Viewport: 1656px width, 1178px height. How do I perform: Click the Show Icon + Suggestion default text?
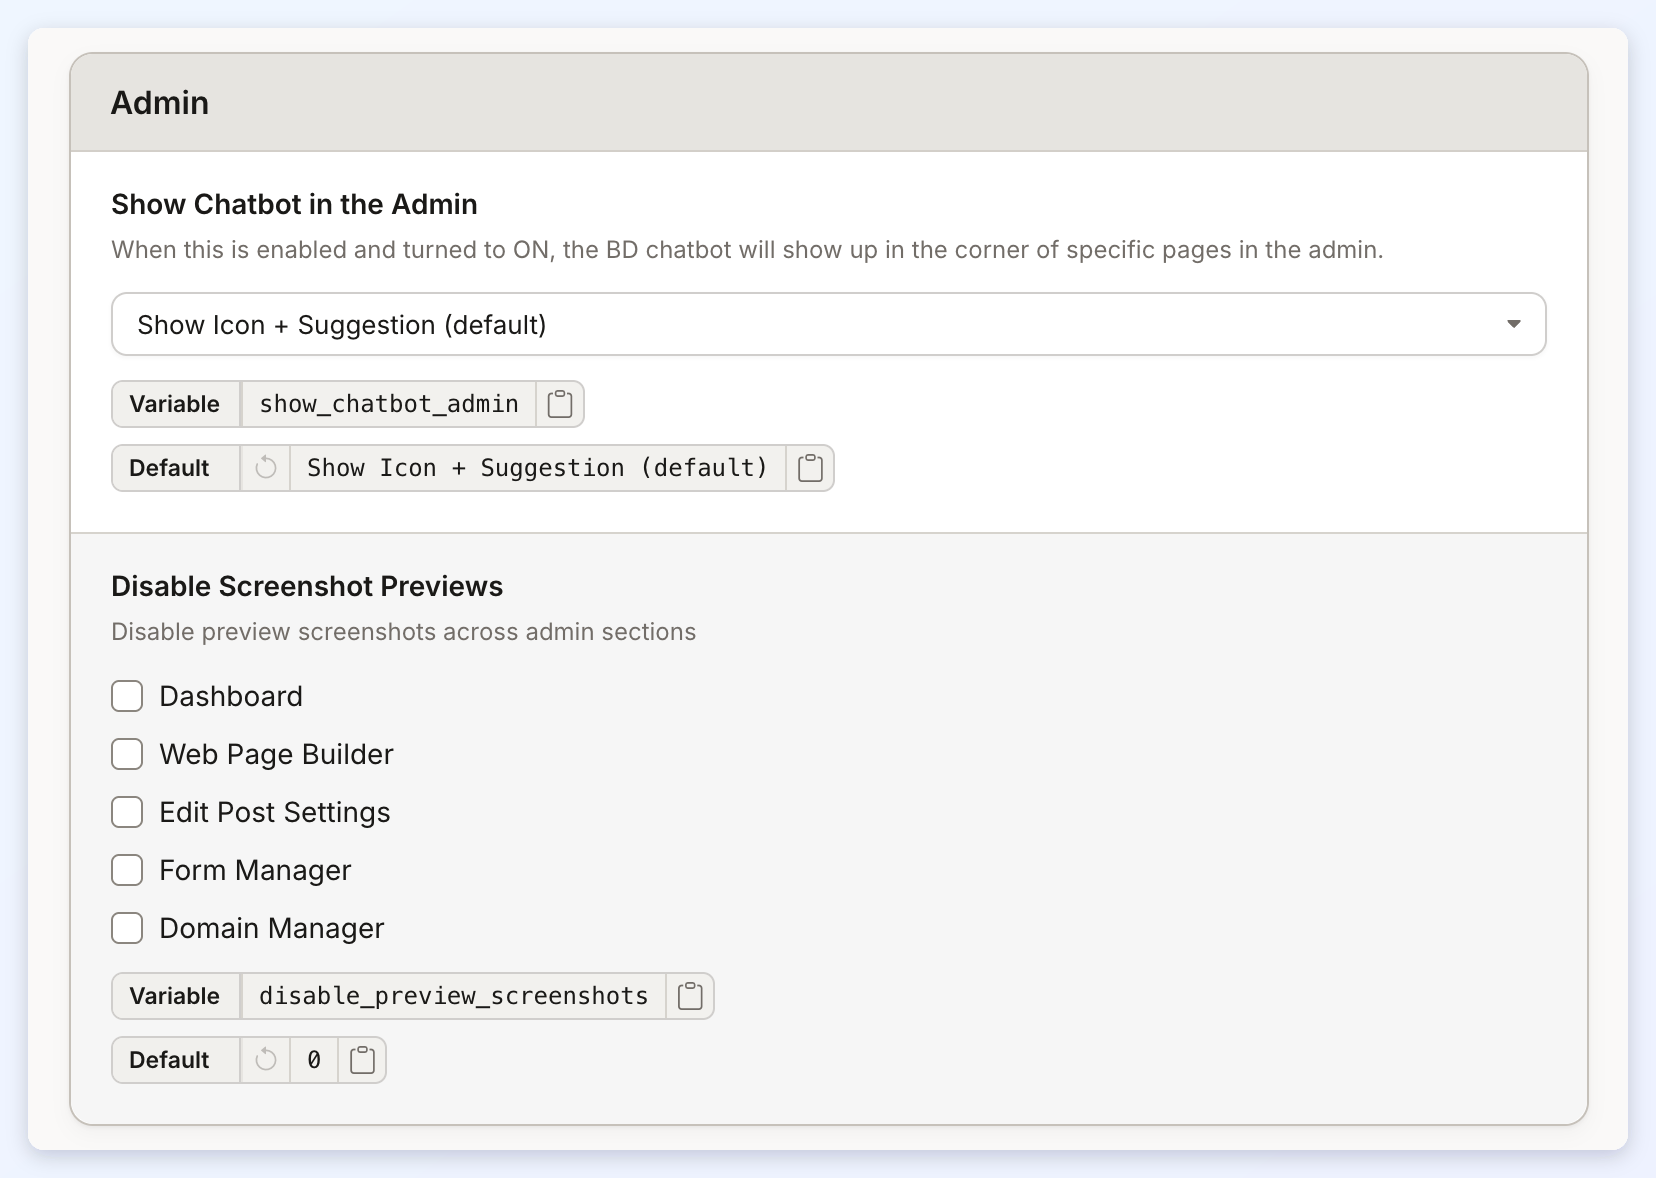[538, 468]
